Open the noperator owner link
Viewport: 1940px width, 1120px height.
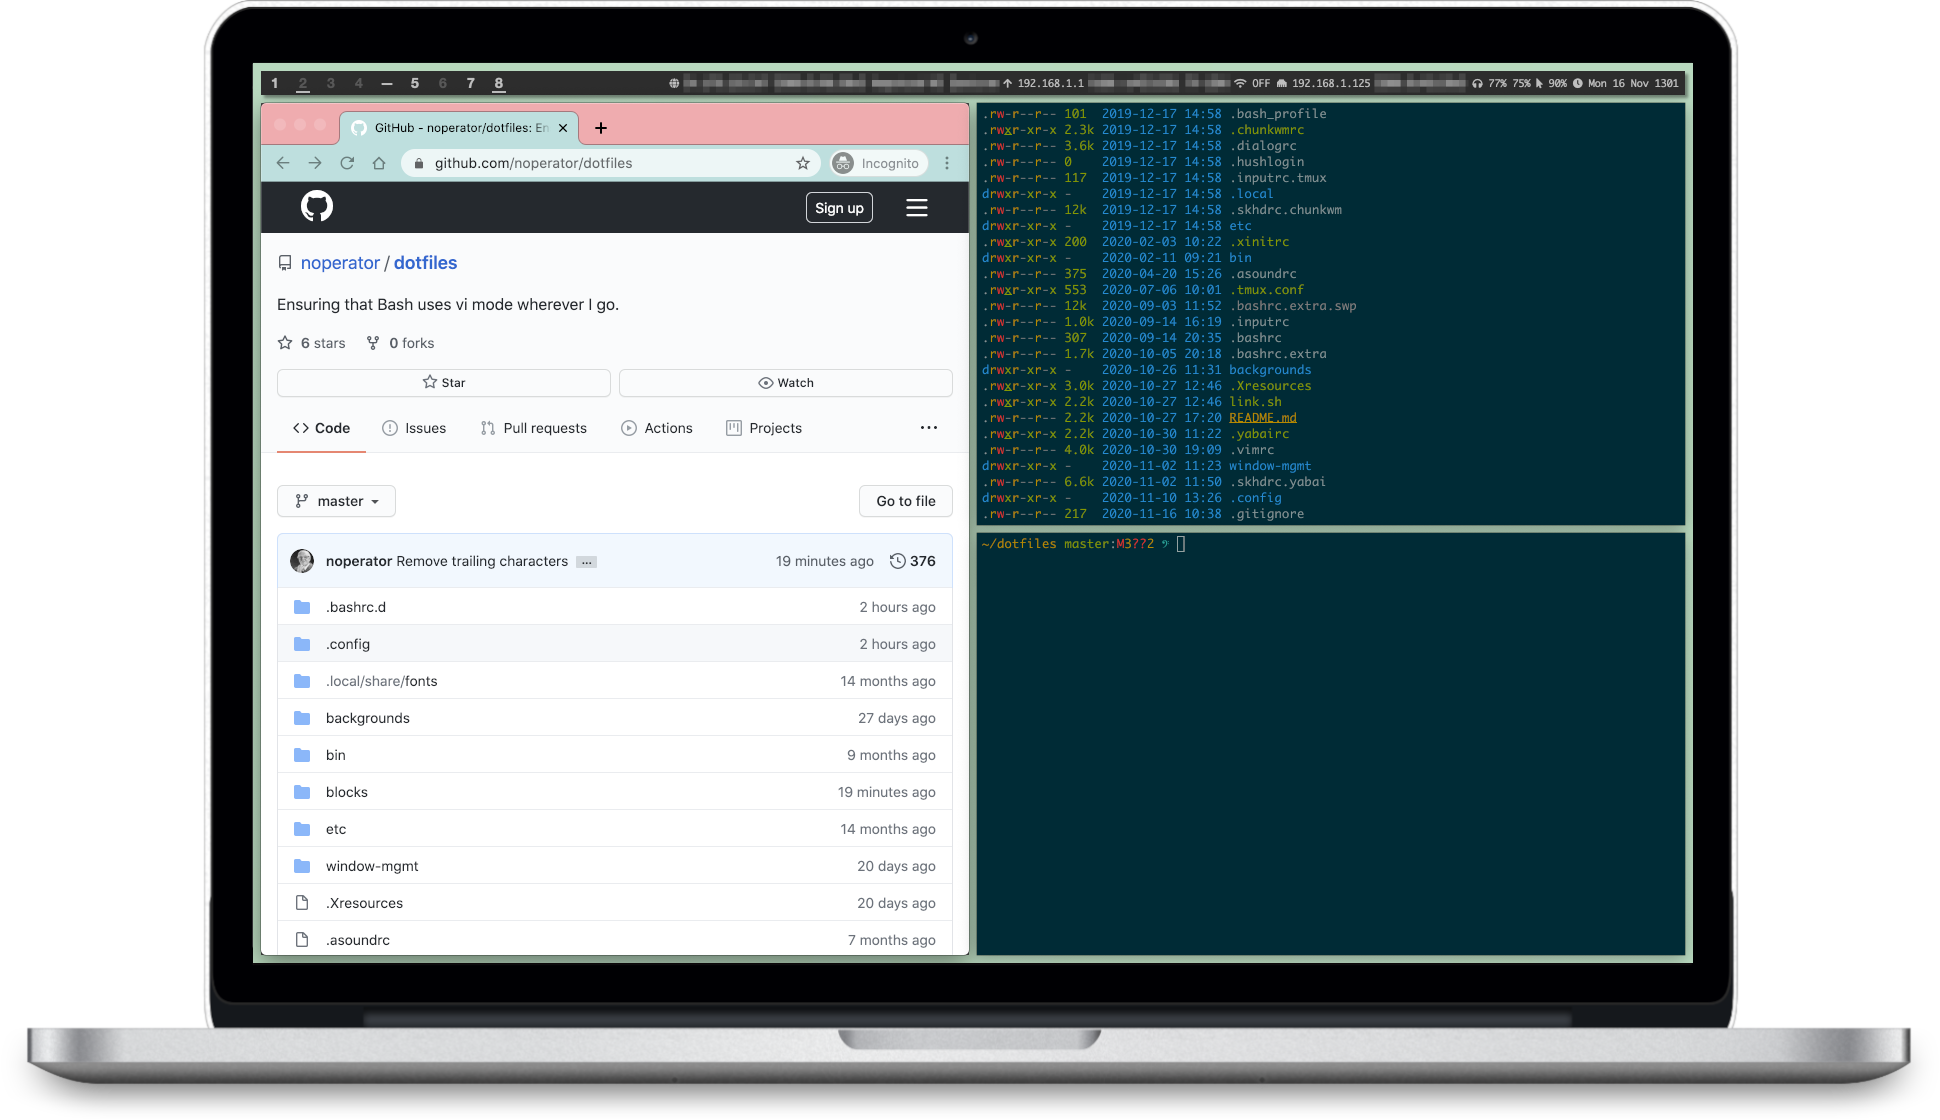pos(340,263)
